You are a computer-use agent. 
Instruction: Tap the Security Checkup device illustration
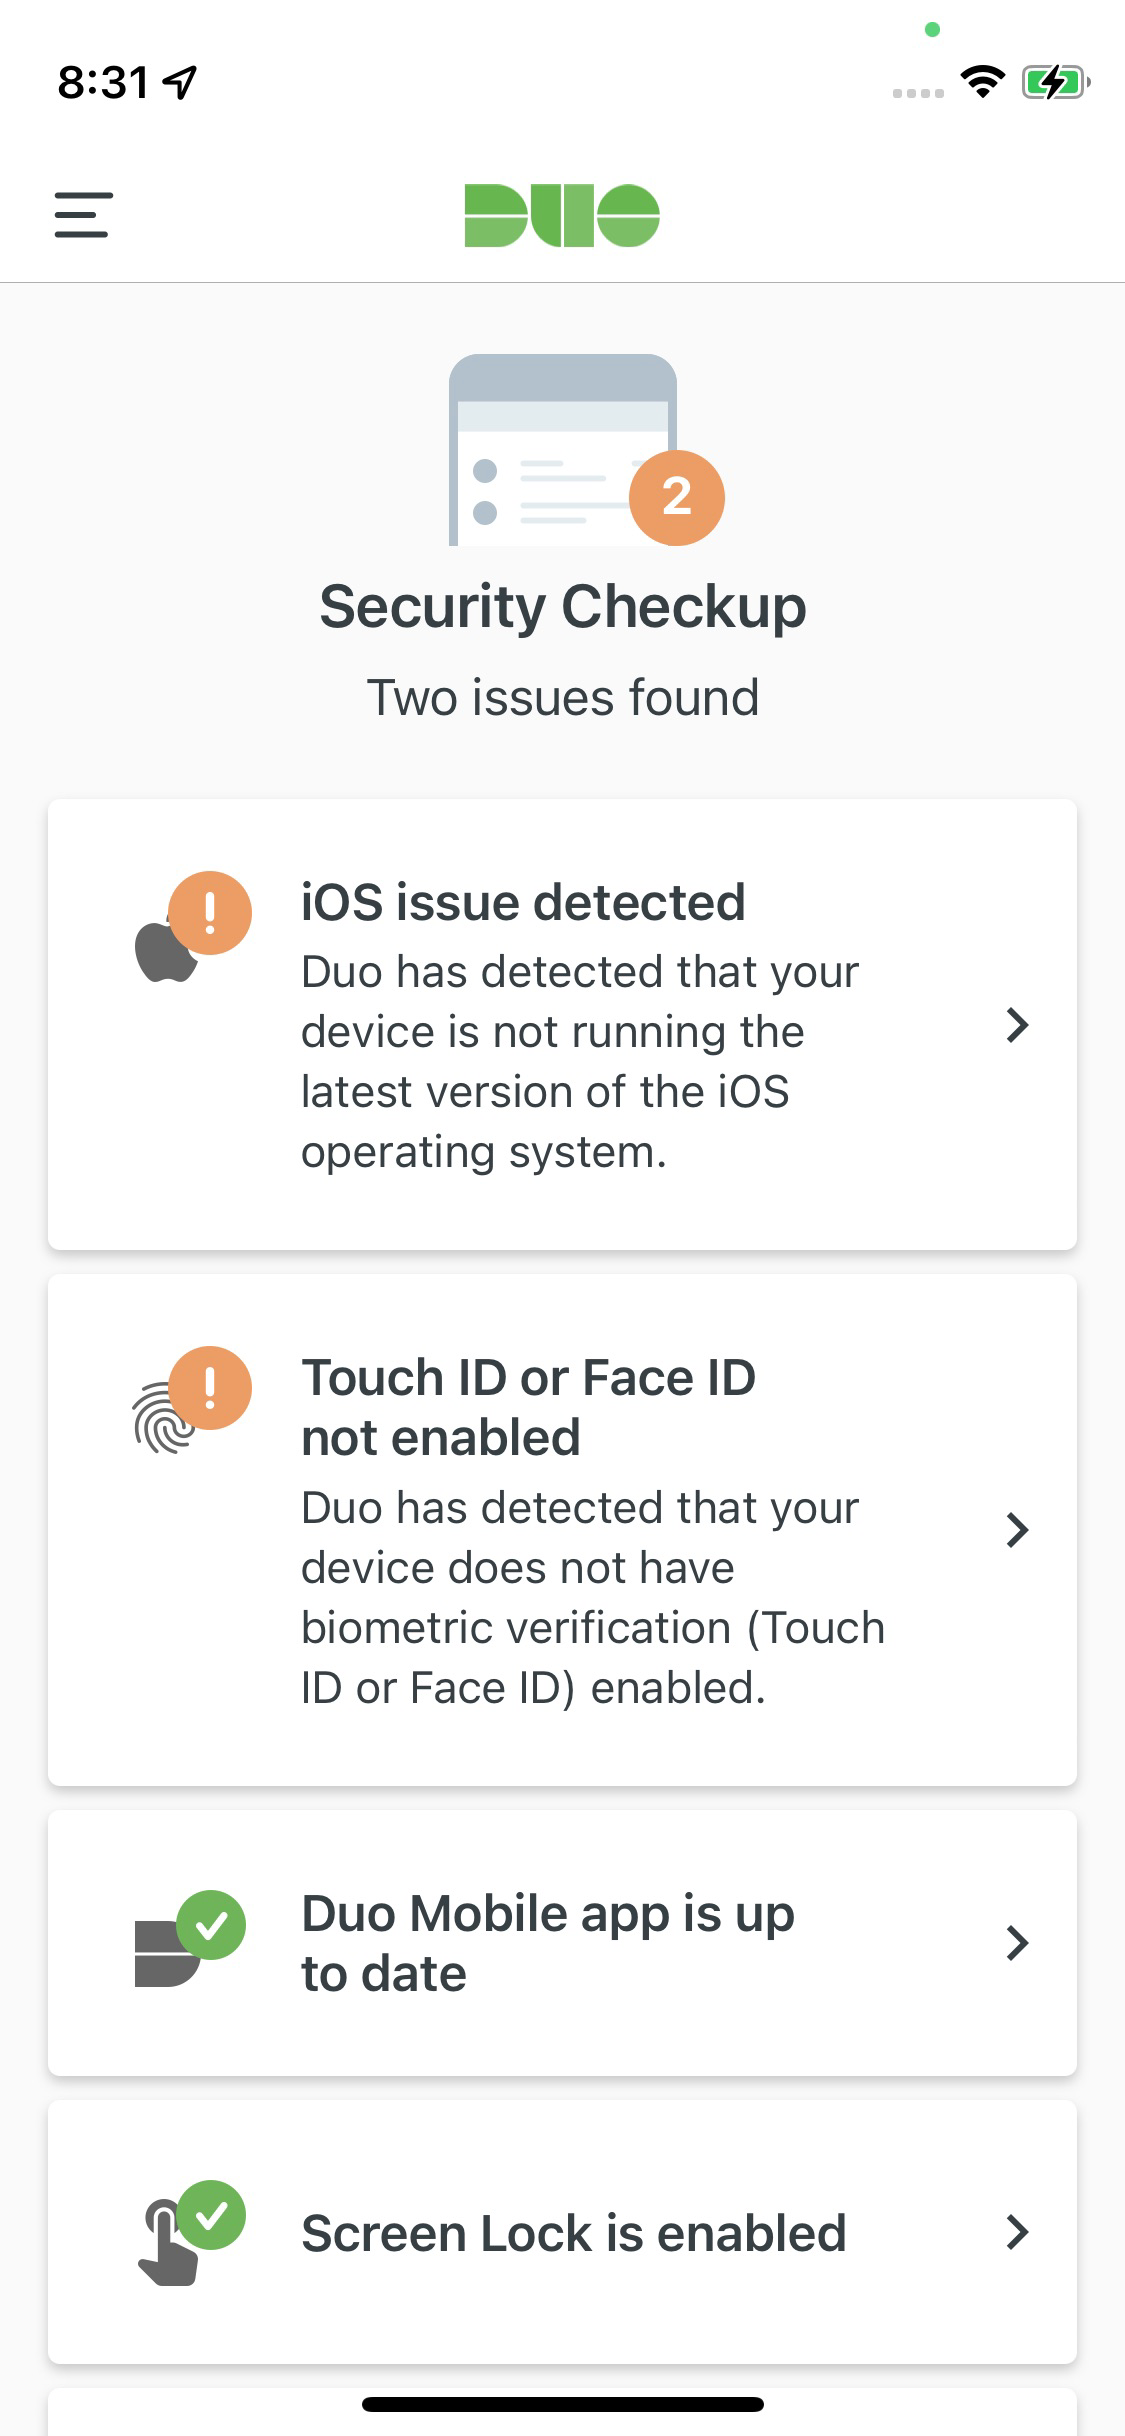click(x=562, y=452)
